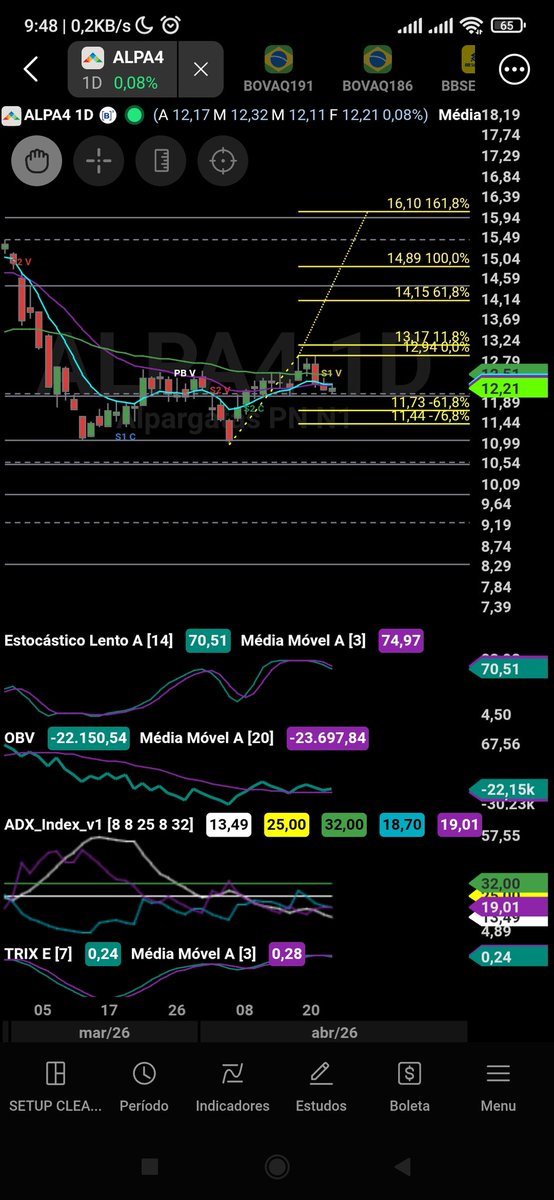554x1200 pixels.
Task: Switch to BOVAQ191 tab
Action: click(278, 69)
